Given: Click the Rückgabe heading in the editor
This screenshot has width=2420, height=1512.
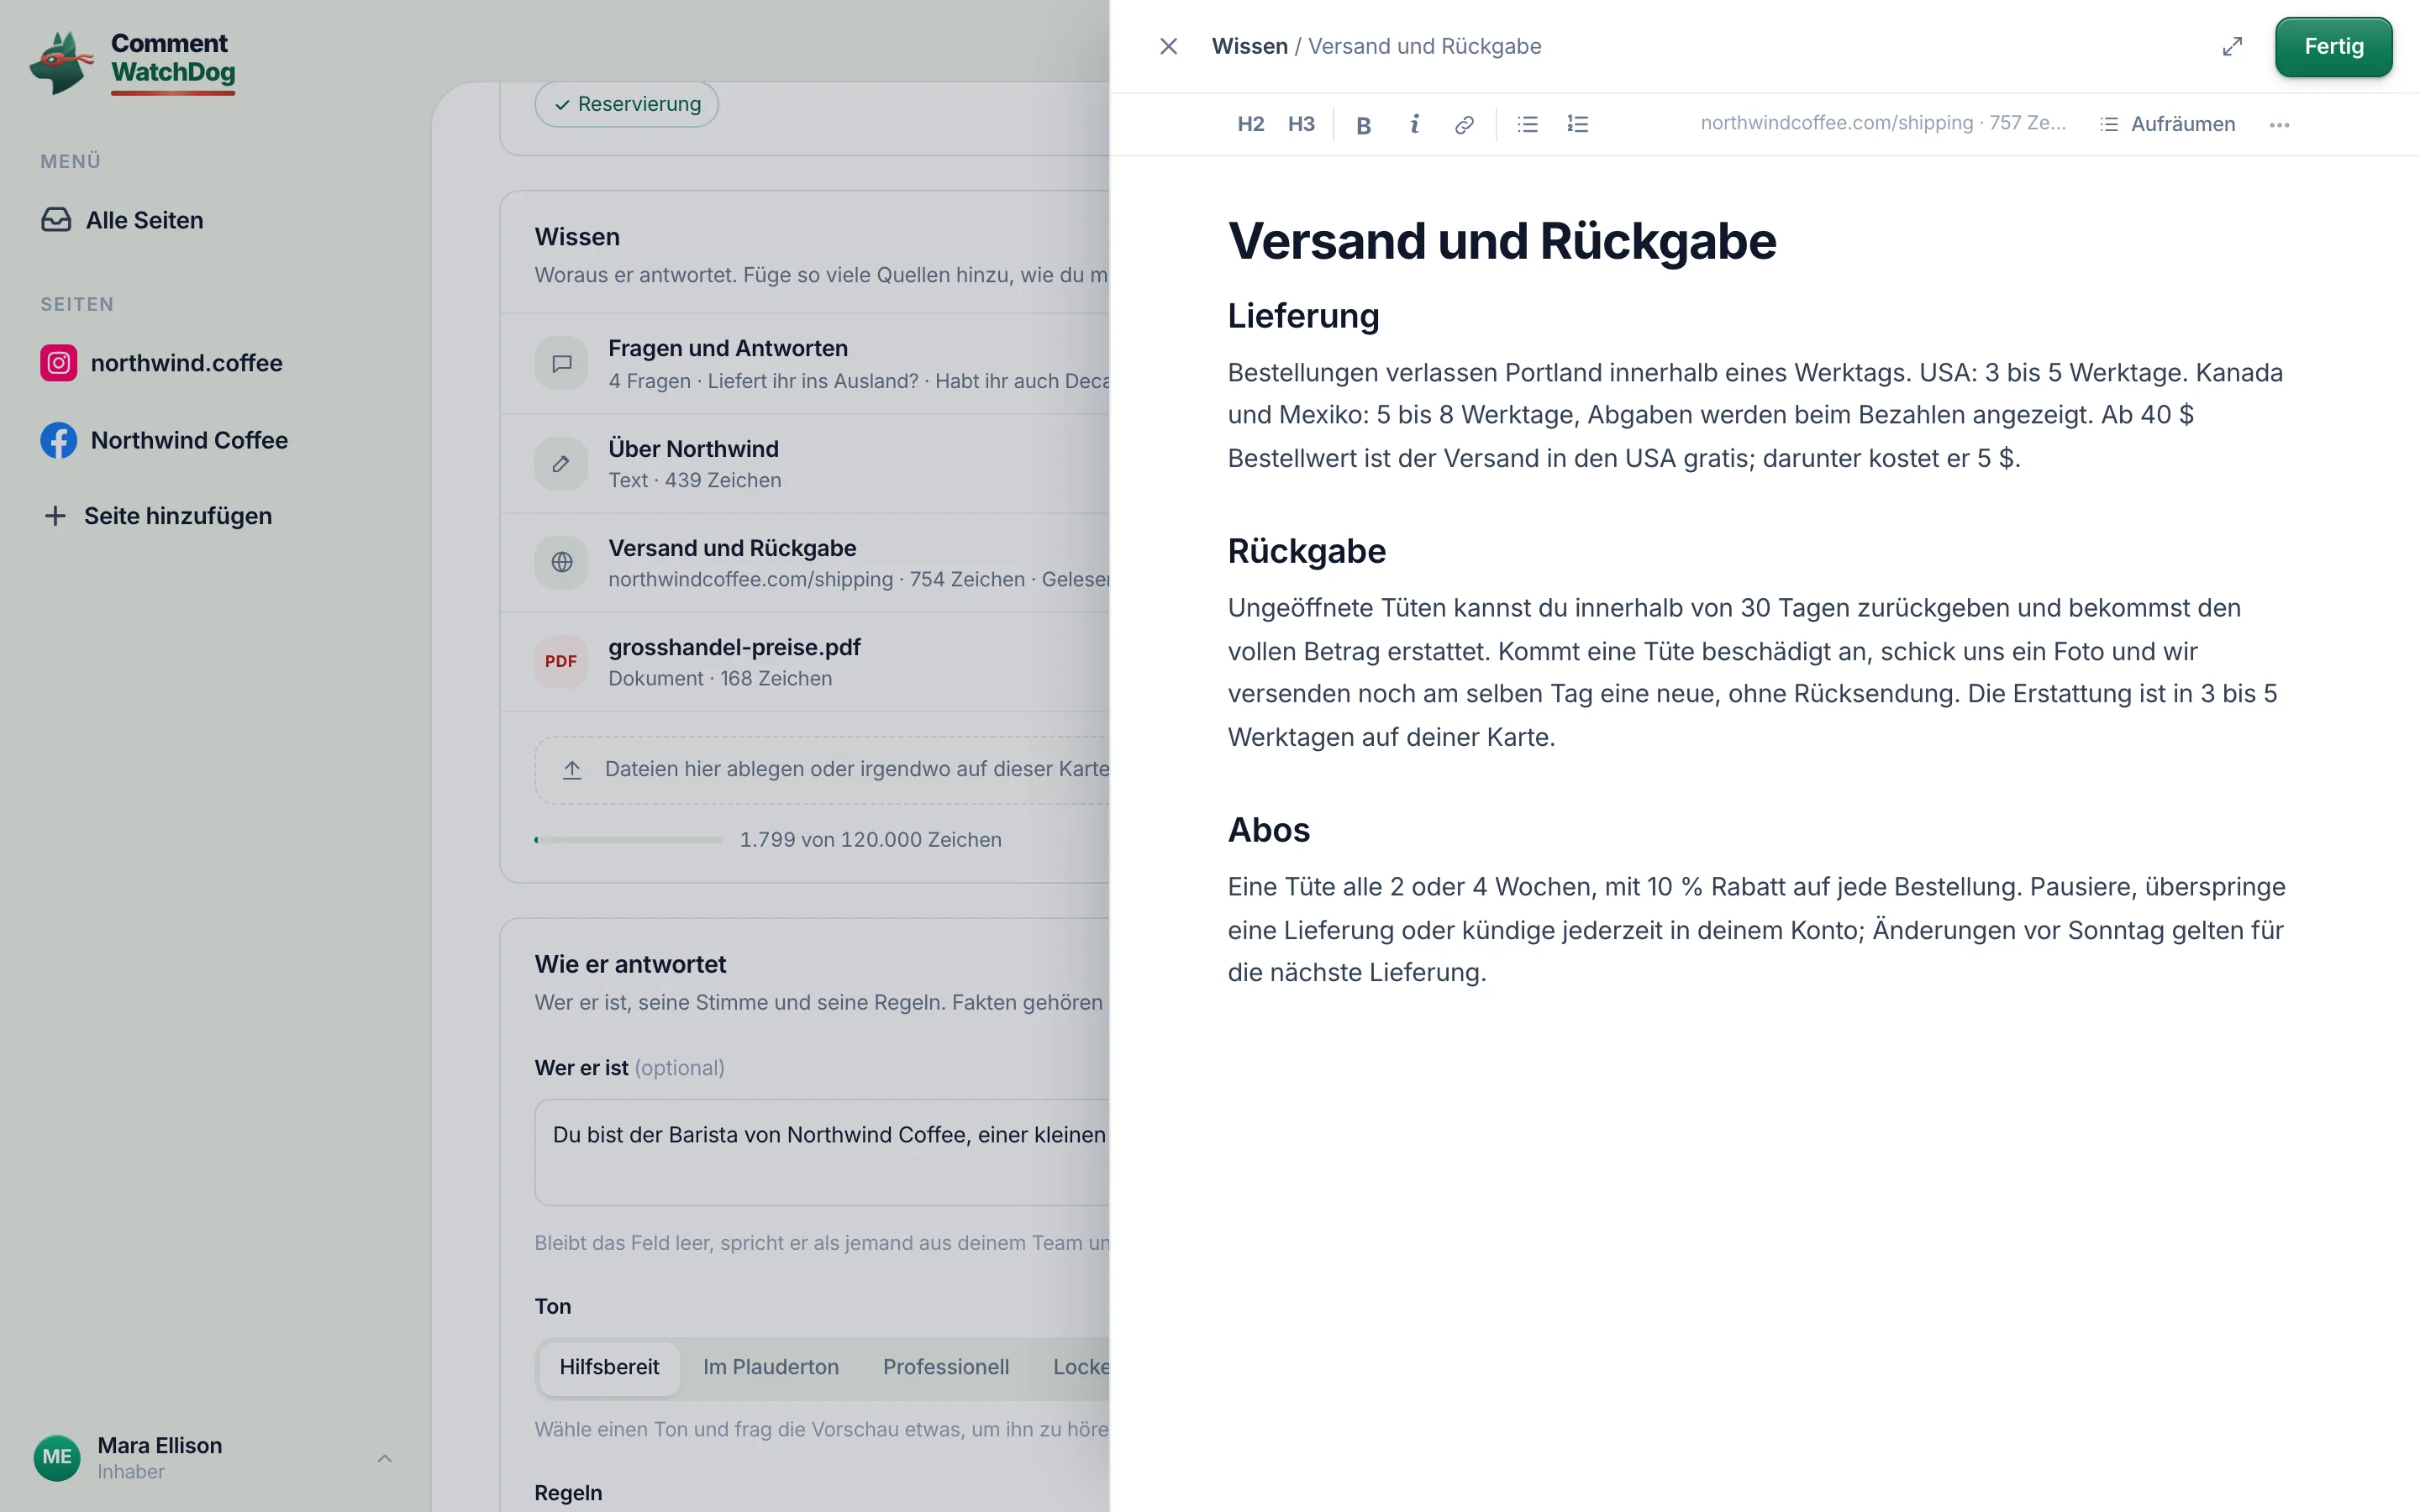Looking at the screenshot, I should (x=1306, y=551).
